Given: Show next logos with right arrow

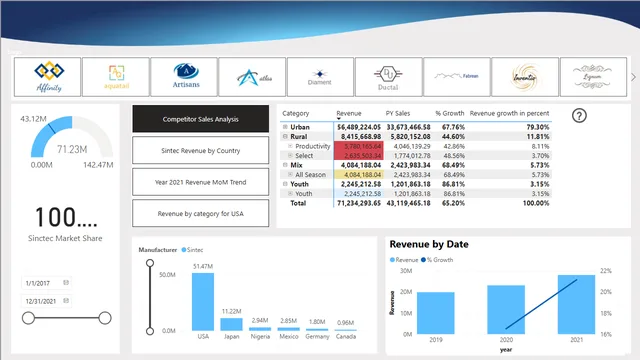Looking at the screenshot, I should point(633,77).
